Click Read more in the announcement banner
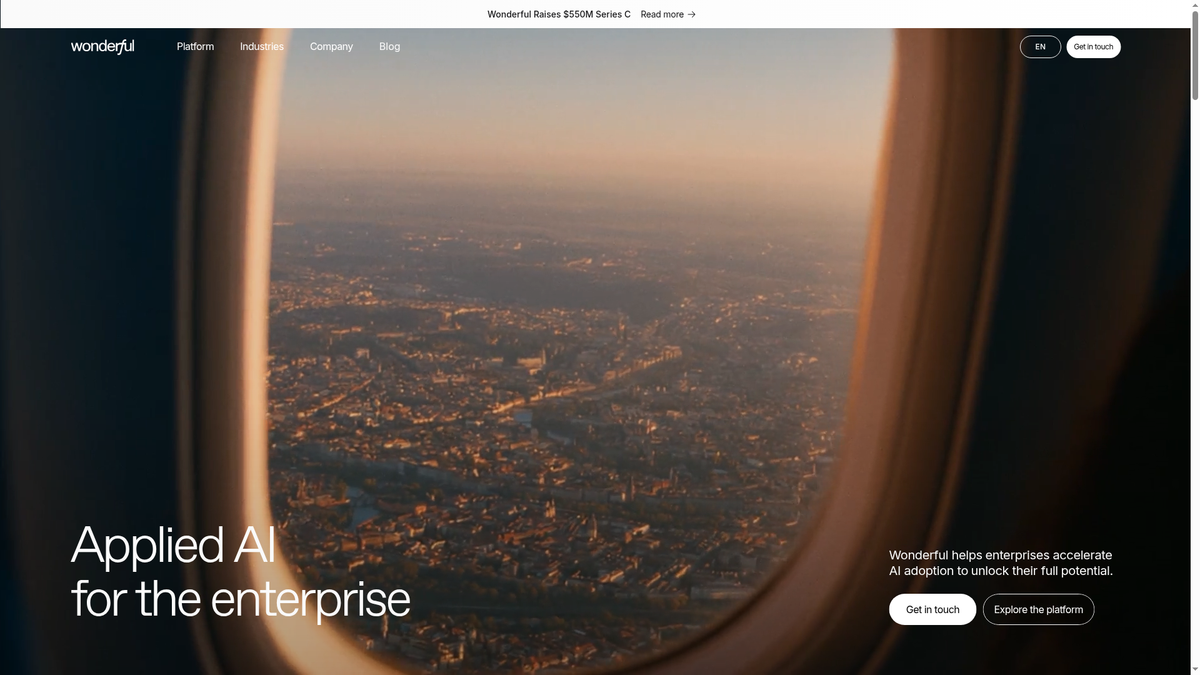 pyautogui.click(x=662, y=14)
